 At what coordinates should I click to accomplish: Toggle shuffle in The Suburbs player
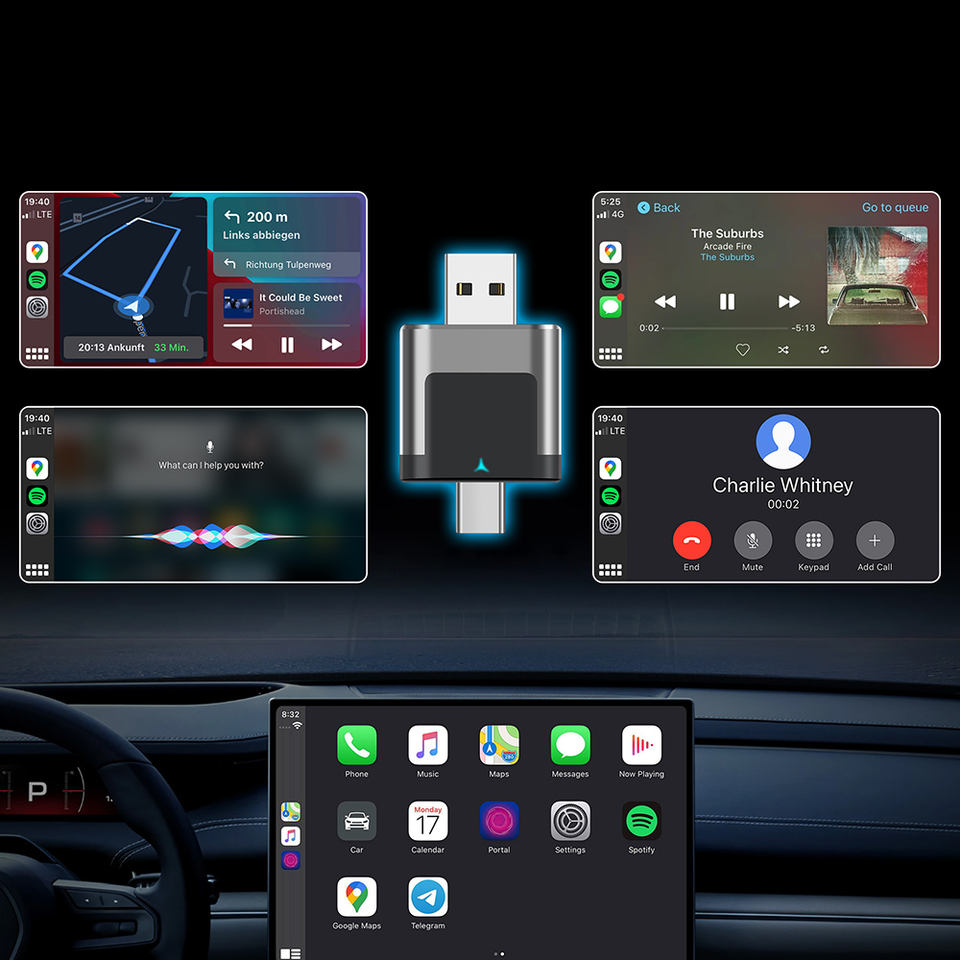[x=783, y=350]
